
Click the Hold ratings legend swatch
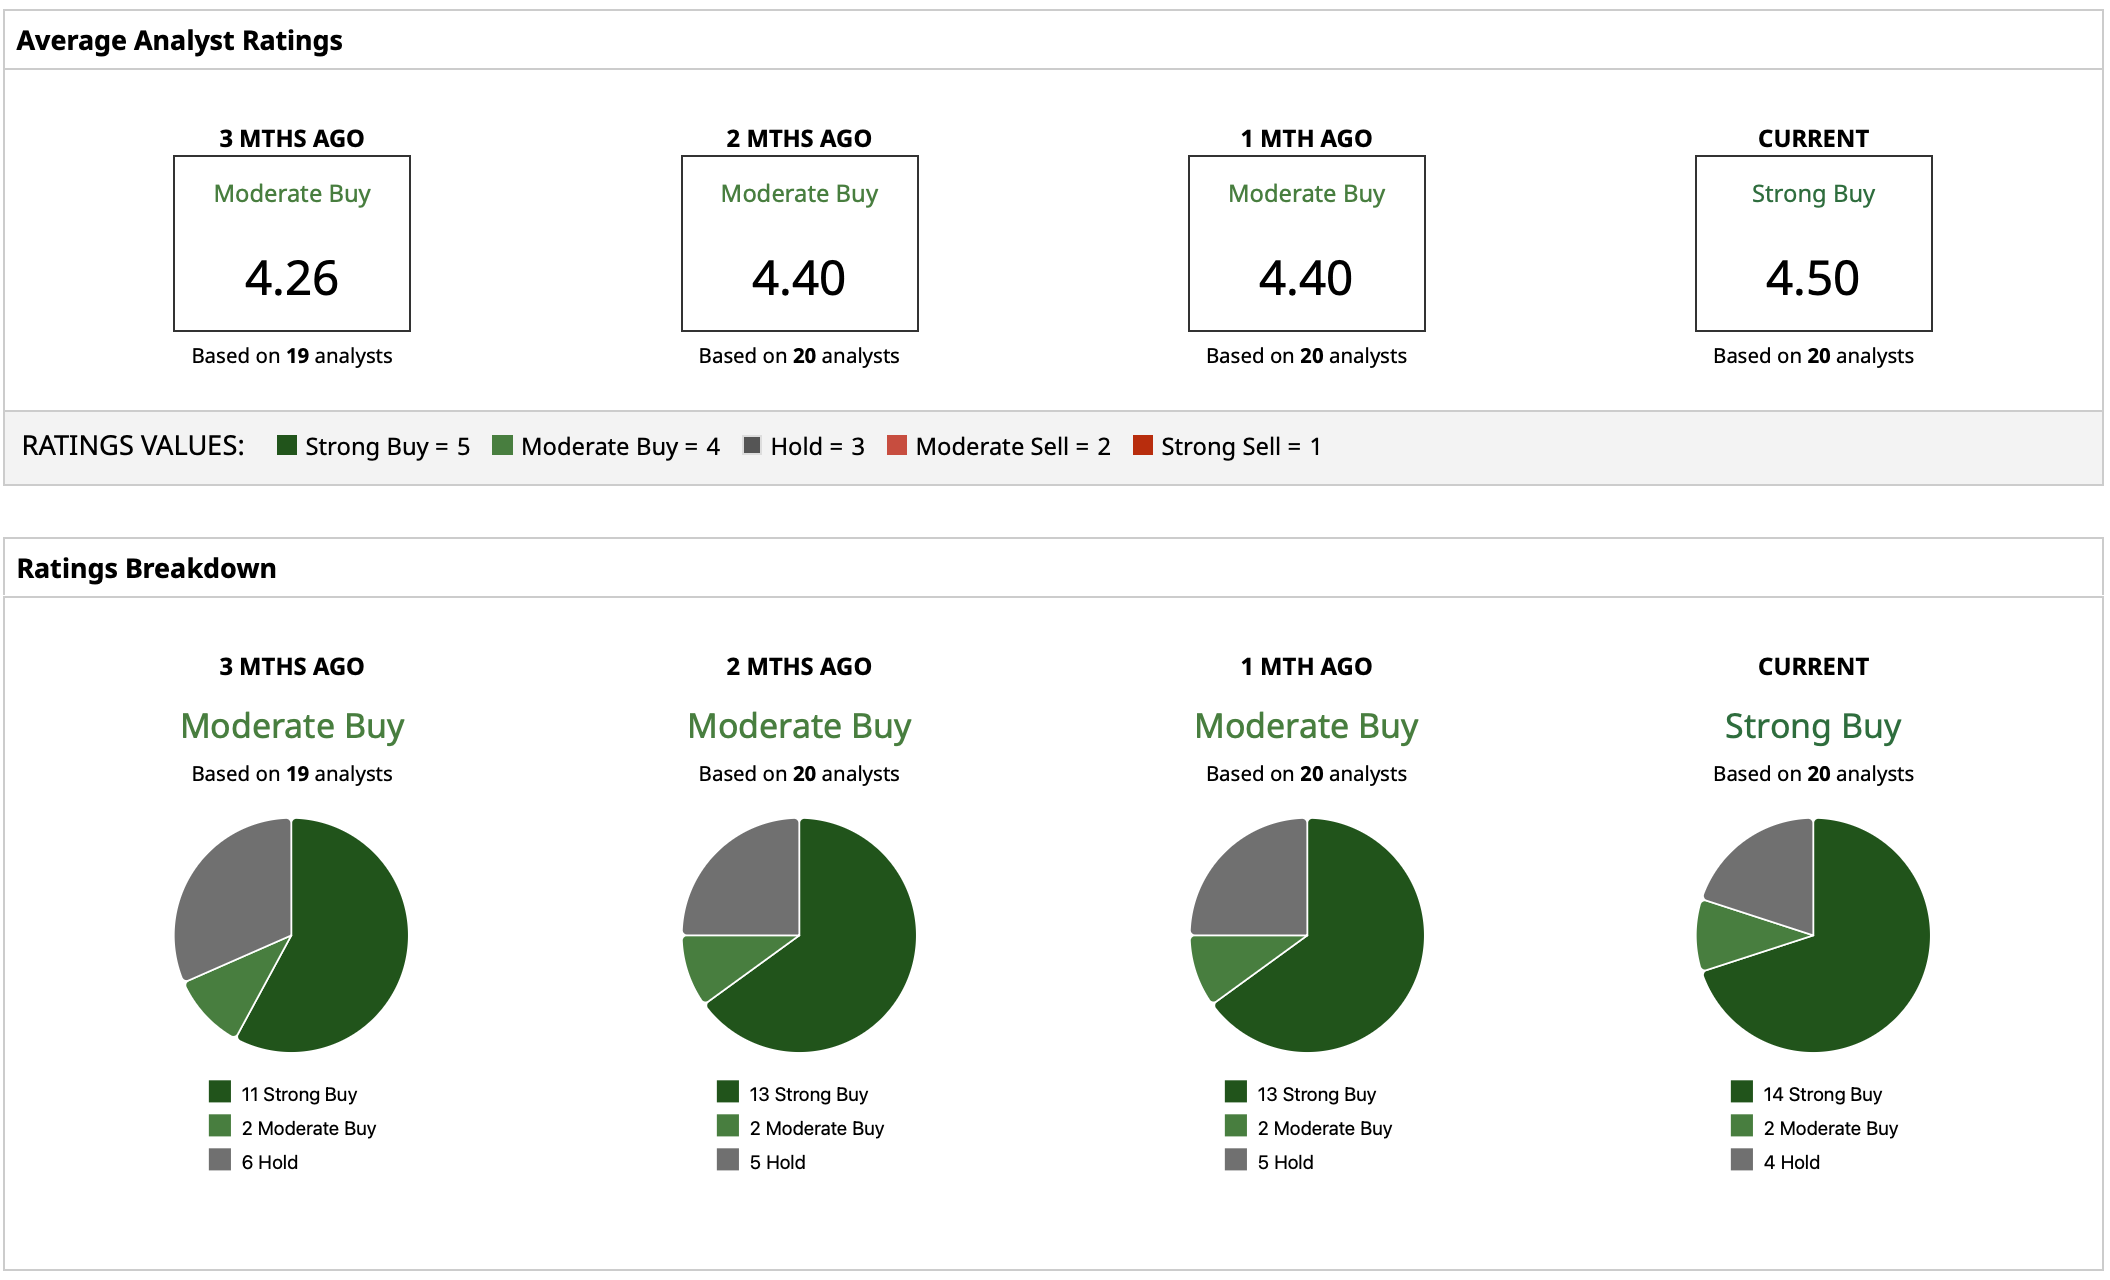[752, 445]
